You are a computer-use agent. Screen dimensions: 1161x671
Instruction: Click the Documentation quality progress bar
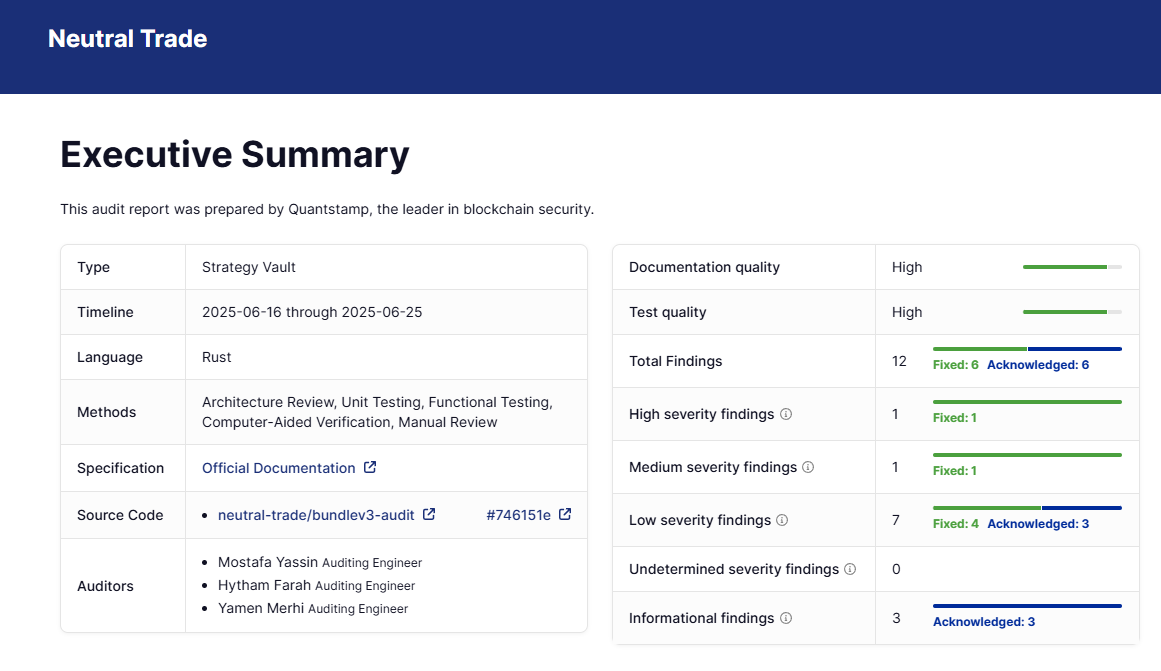[x=1071, y=267]
